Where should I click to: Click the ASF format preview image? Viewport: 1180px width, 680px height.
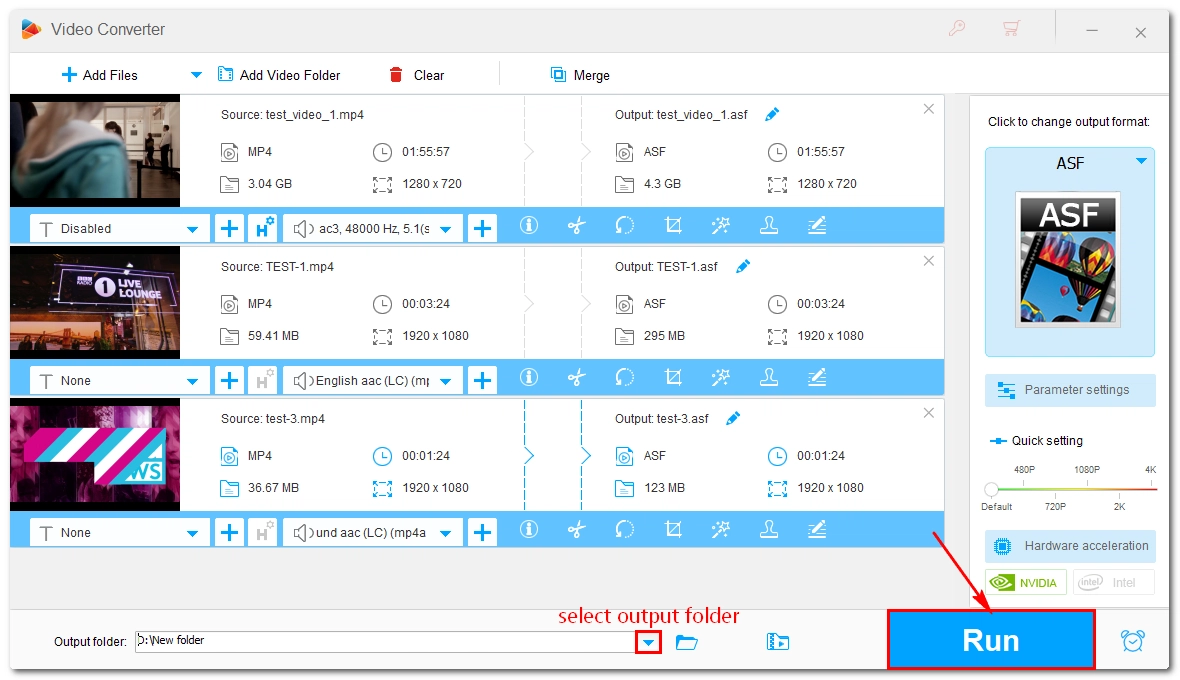[1068, 260]
